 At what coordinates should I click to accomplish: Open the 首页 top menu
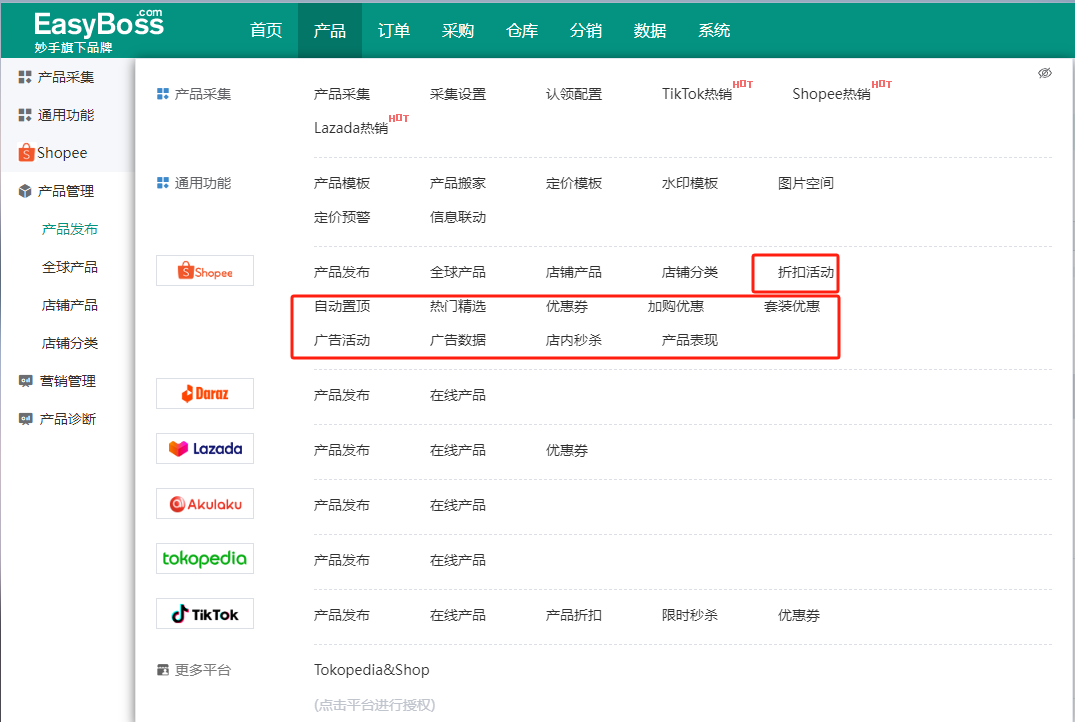click(x=266, y=31)
